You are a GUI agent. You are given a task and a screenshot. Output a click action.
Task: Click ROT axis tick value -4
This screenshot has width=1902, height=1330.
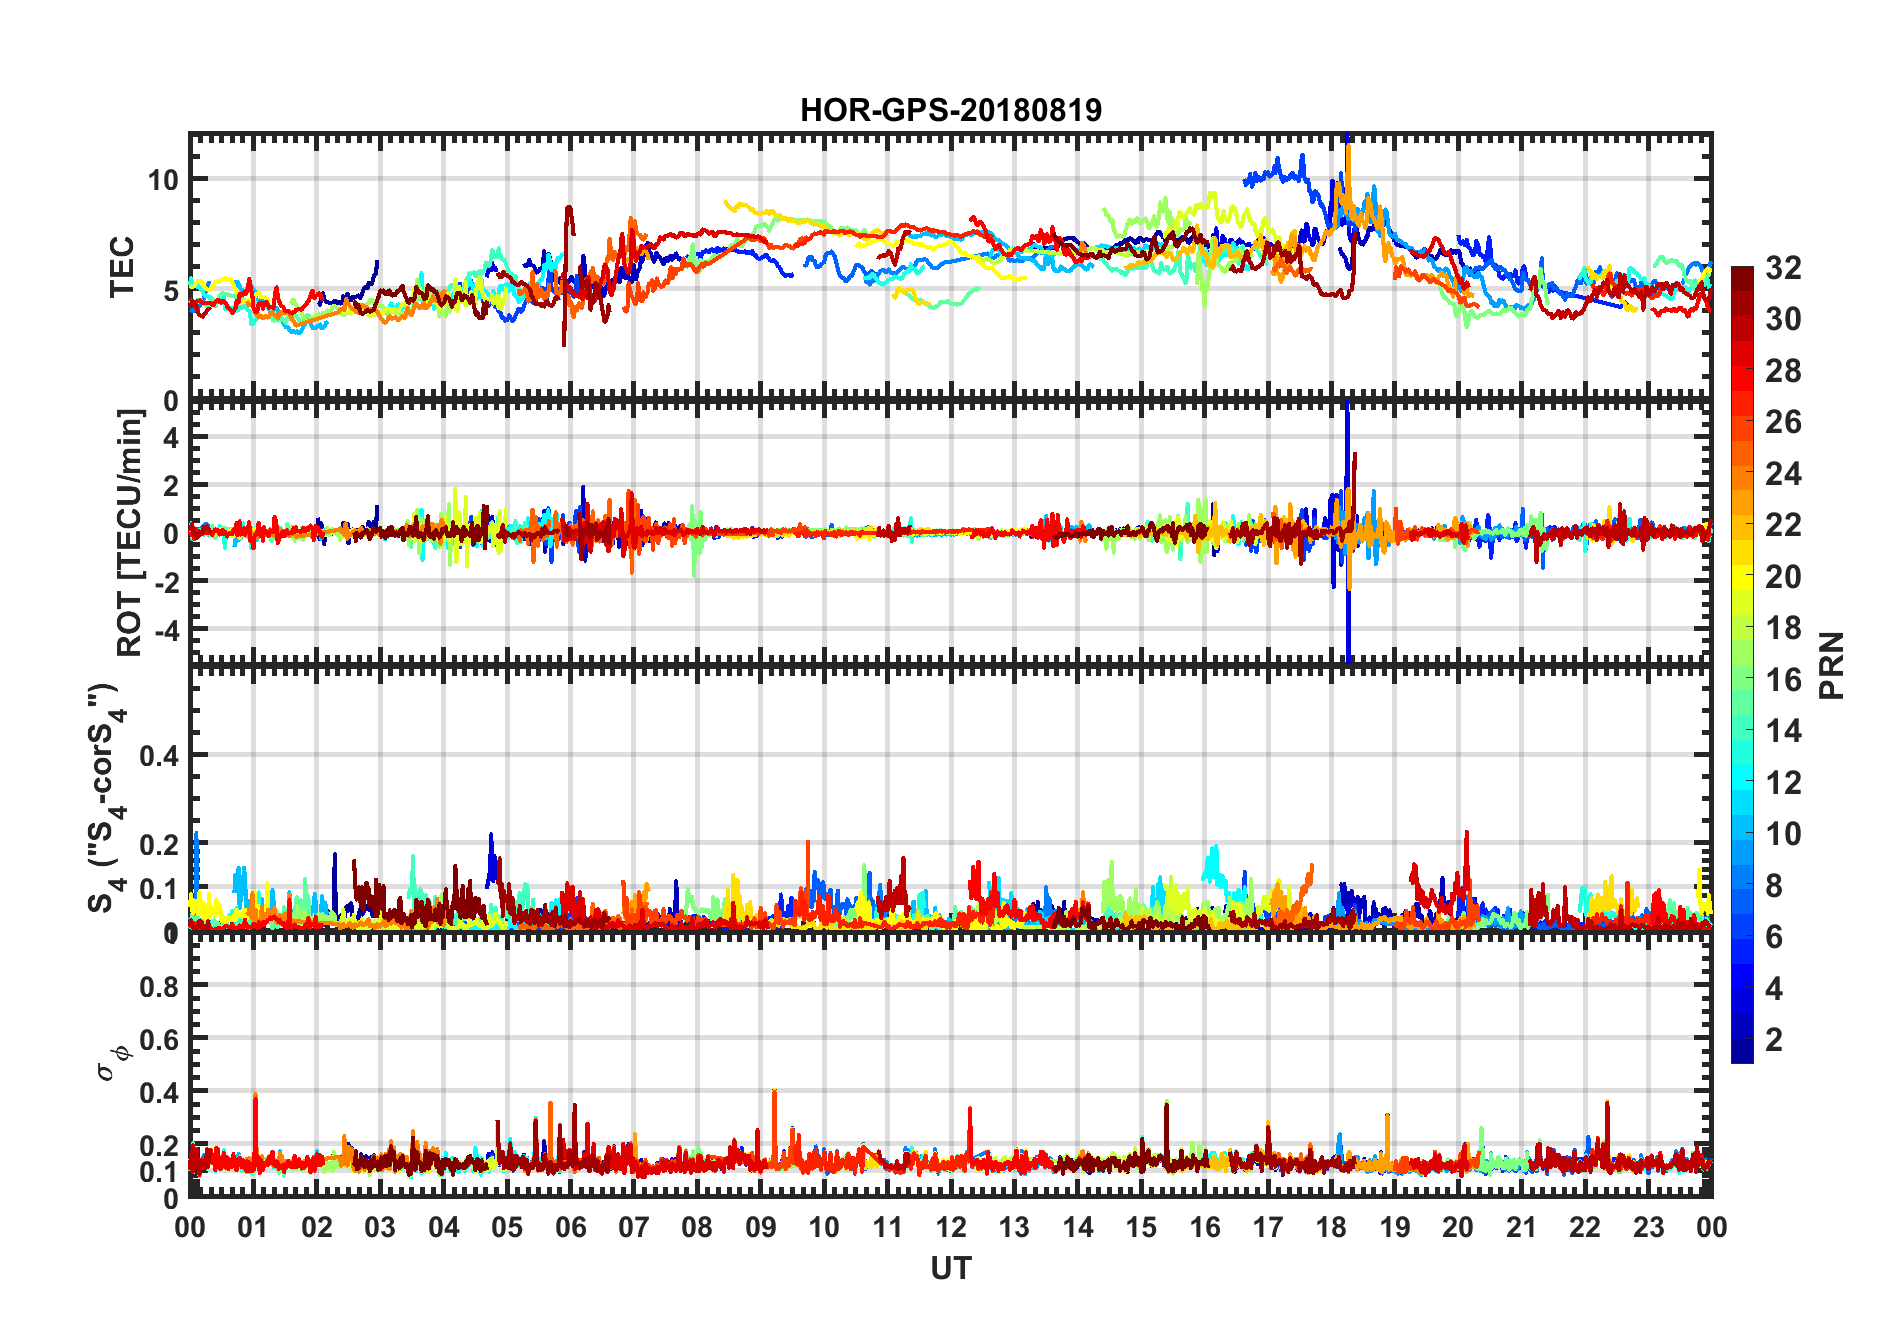point(166,631)
